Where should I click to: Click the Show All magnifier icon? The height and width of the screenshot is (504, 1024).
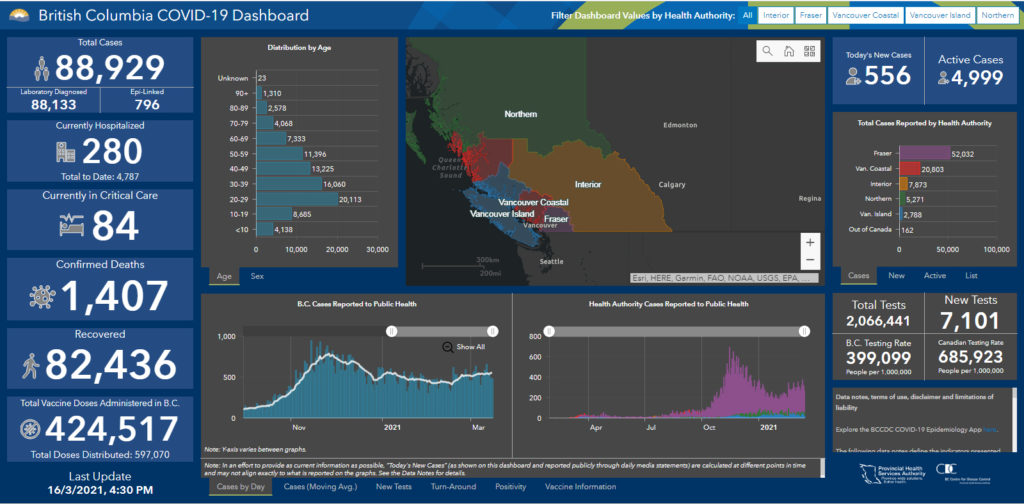(449, 347)
